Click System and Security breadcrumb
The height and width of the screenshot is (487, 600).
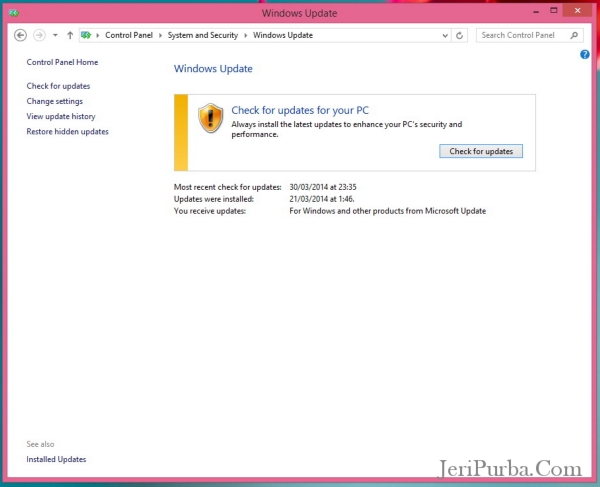click(x=202, y=35)
